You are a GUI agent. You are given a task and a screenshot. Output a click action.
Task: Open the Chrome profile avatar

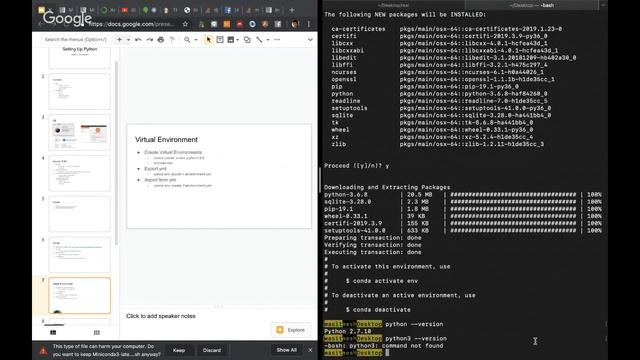[x=295, y=24]
